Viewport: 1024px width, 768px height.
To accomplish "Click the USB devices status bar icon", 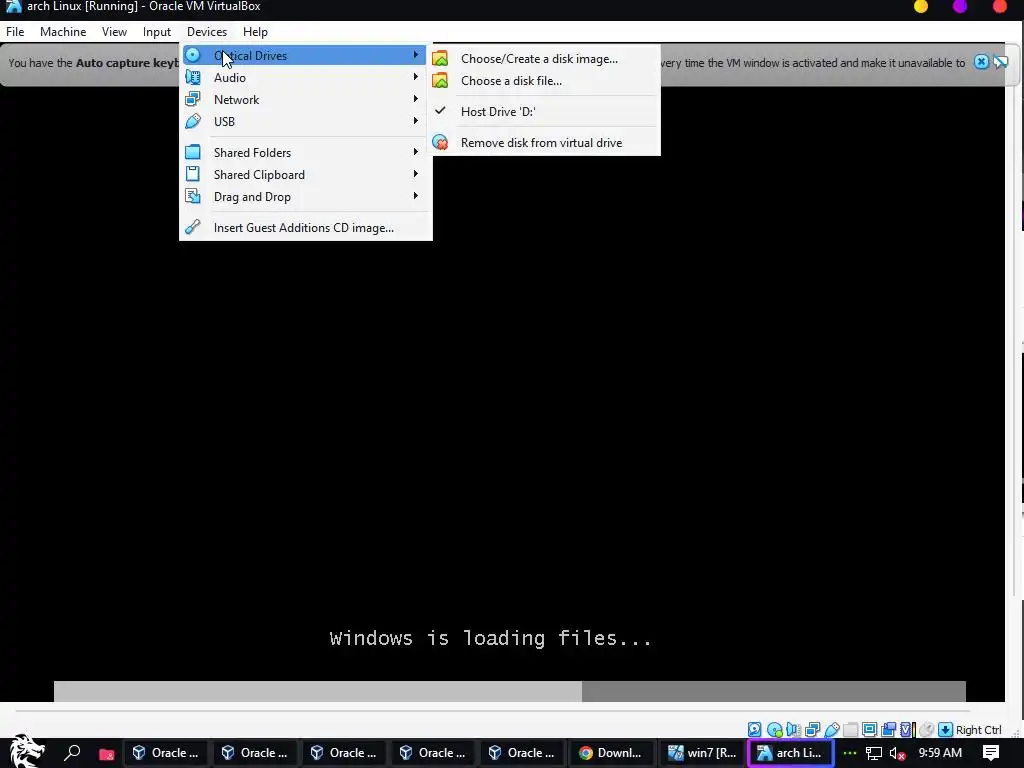I will (x=831, y=729).
